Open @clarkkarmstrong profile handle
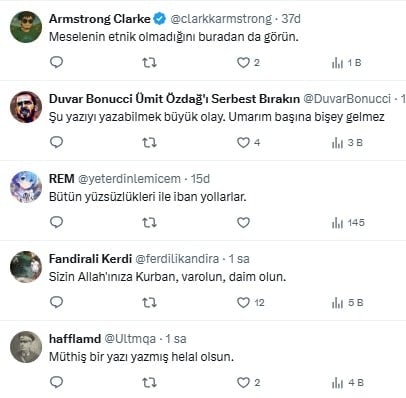The image size is (406, 398). point(221,19)
